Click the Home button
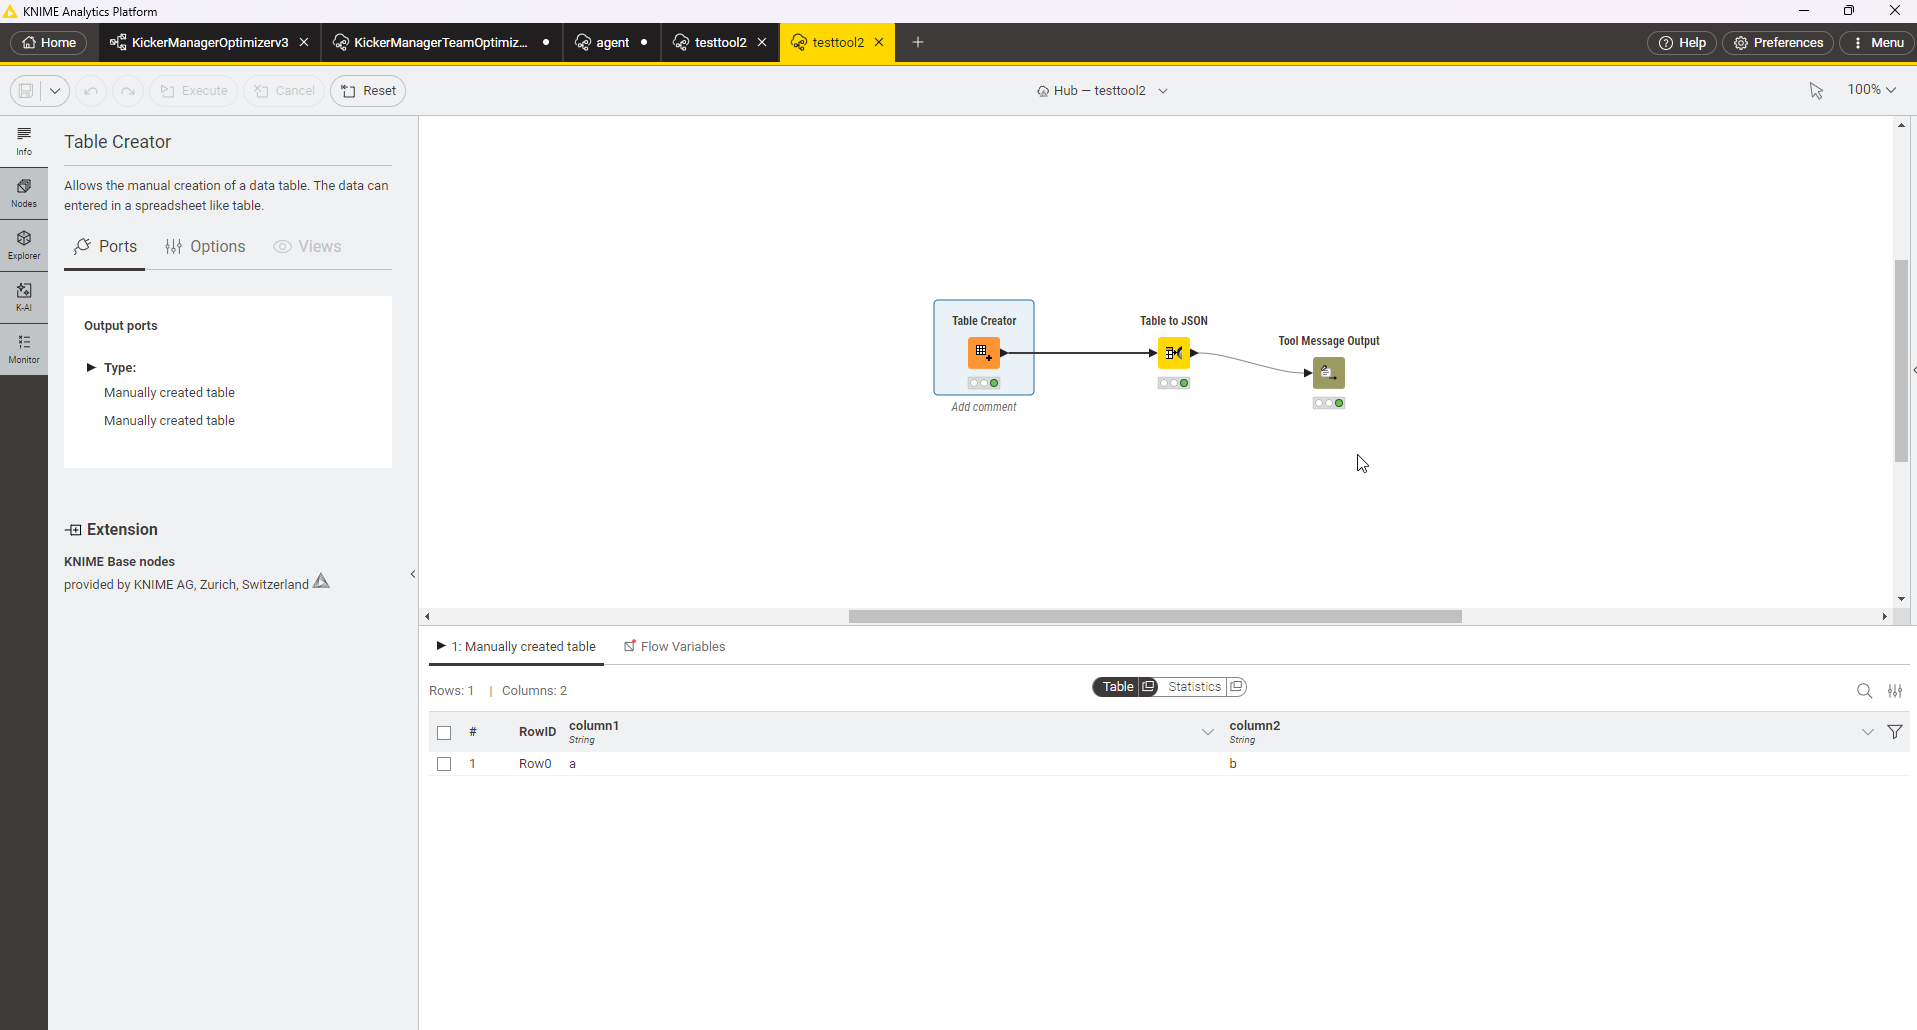The image size is (1917, 1030). point(49,43)
